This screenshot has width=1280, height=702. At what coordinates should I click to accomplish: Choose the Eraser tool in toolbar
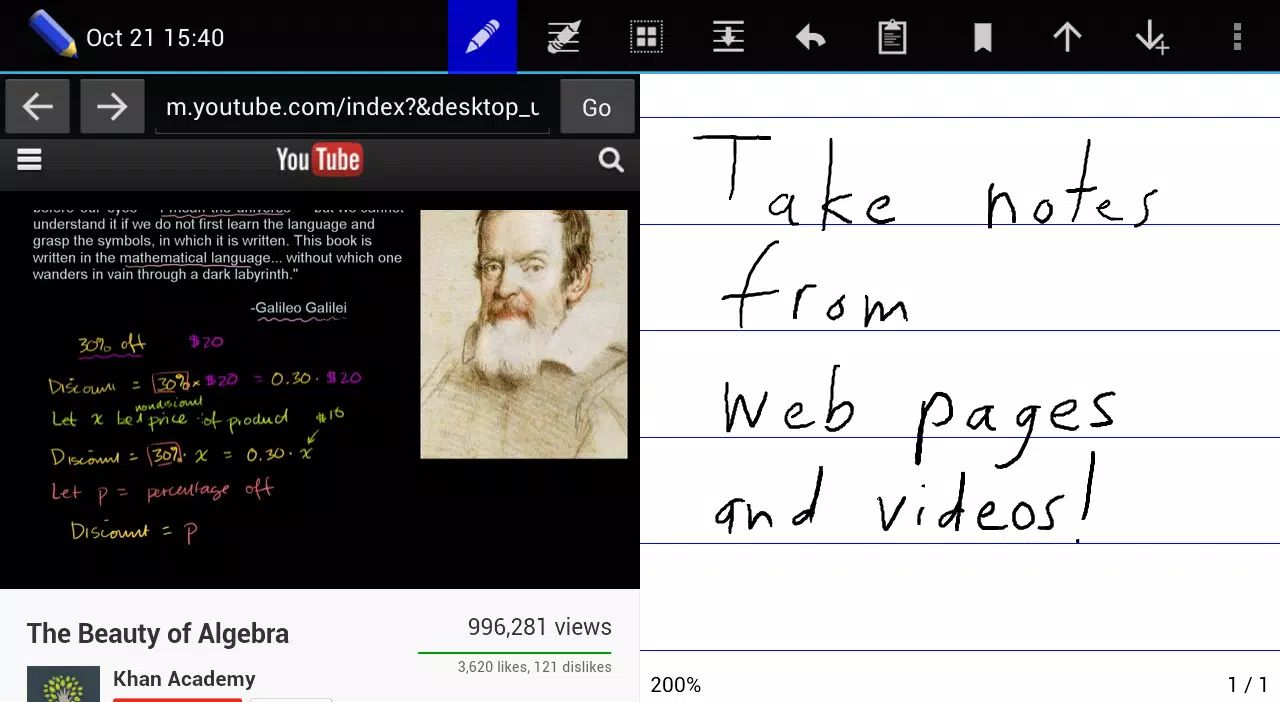tap(564, 37)
